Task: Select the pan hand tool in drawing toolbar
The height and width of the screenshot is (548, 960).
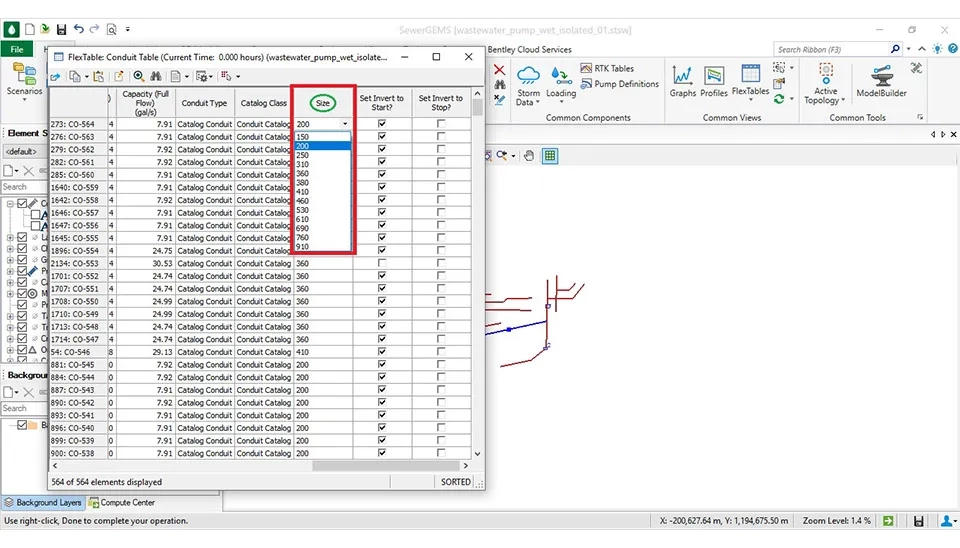Action: [x=529, y=156]
